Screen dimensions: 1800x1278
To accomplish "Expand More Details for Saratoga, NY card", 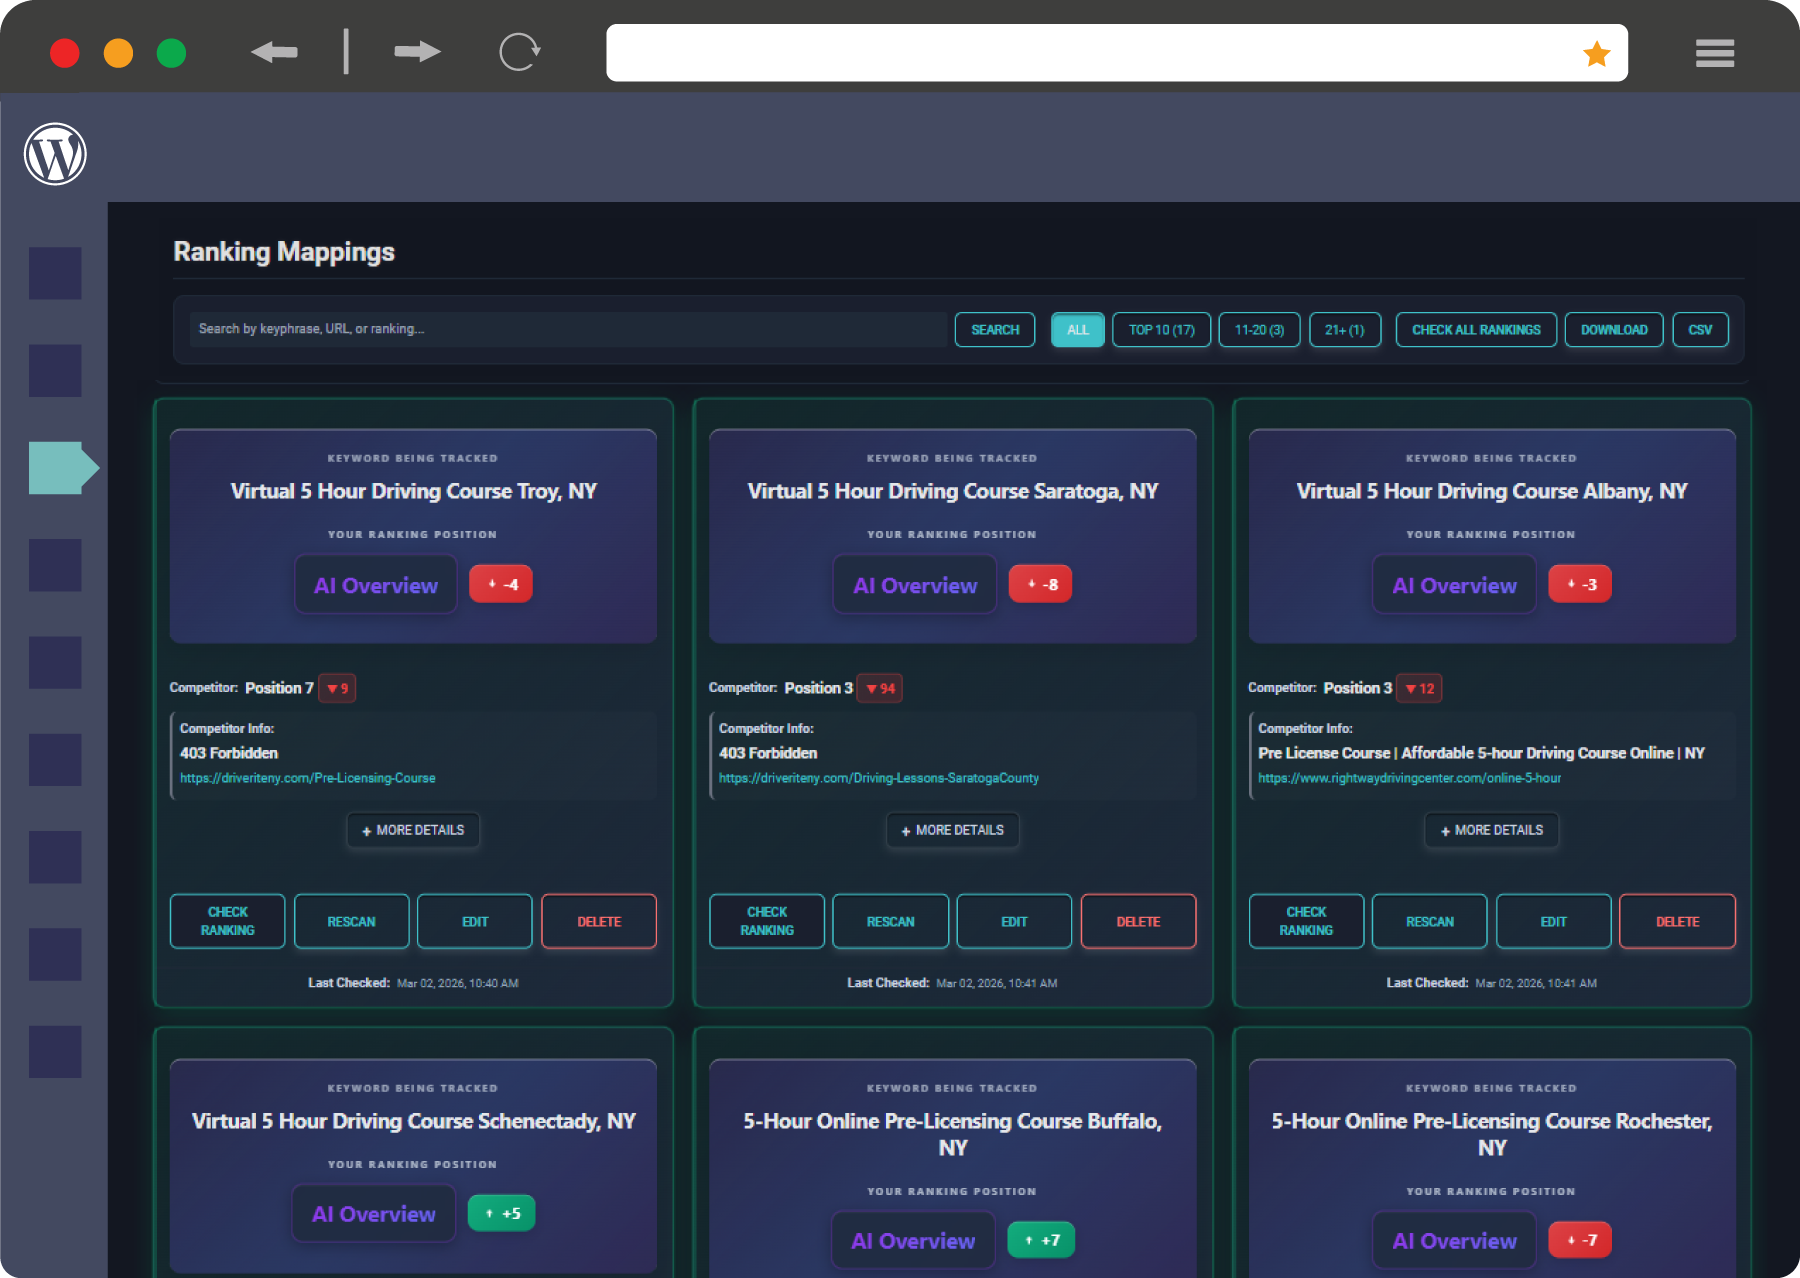I will tap(952, 830).
